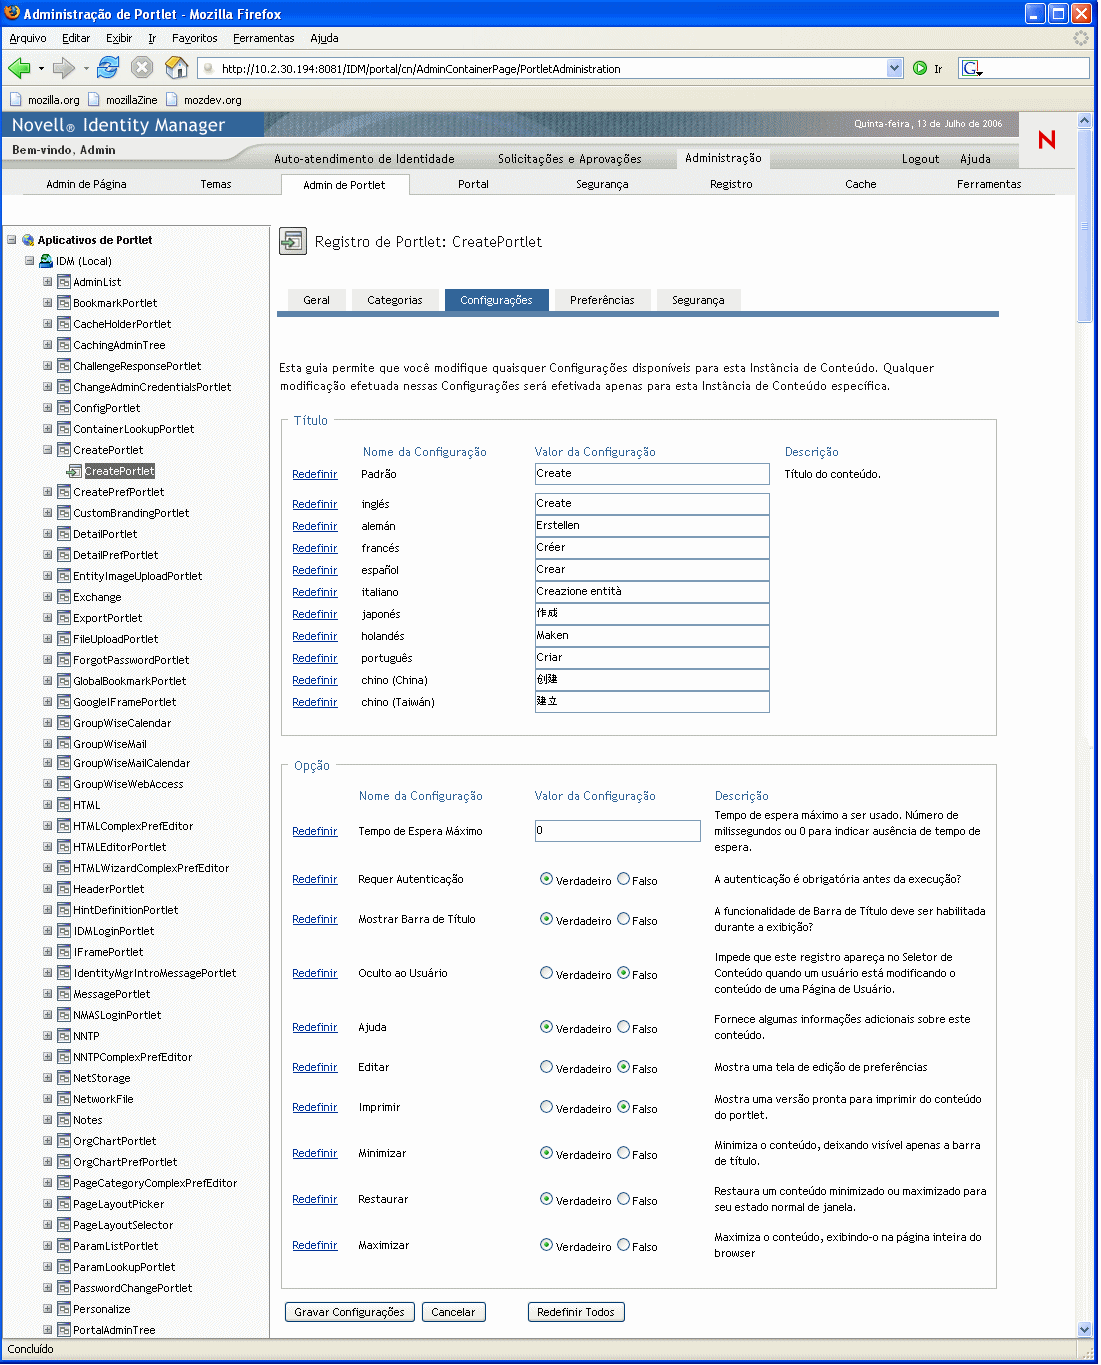
Task: Click the green Go icon beside address bar
Action: [920, 68]
